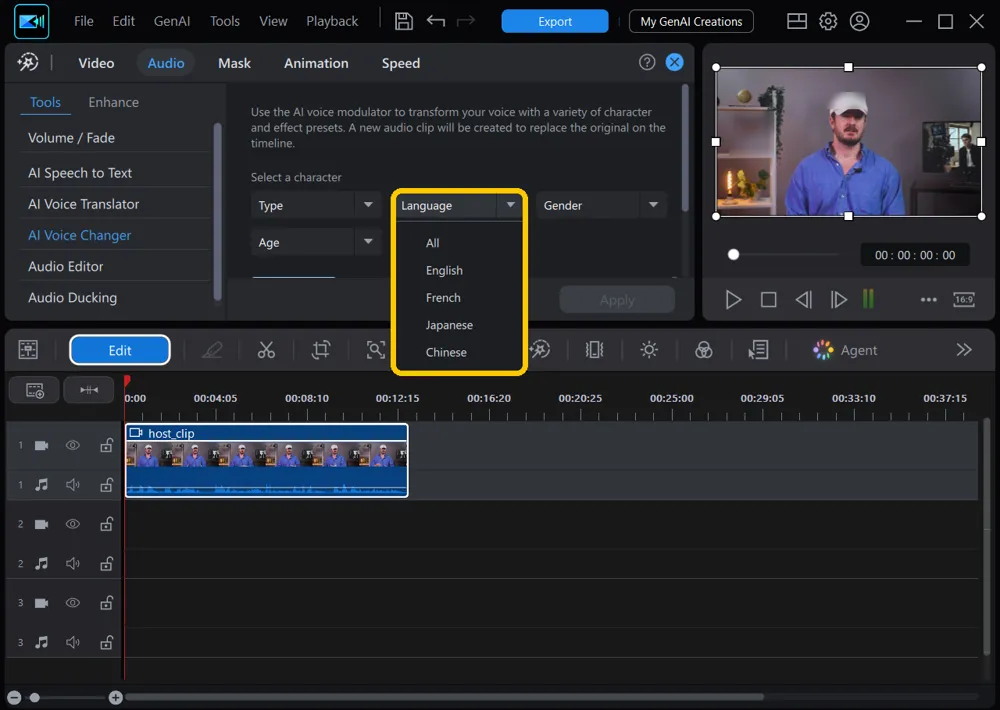Switch to the Animation tab

tap(316, 63)
